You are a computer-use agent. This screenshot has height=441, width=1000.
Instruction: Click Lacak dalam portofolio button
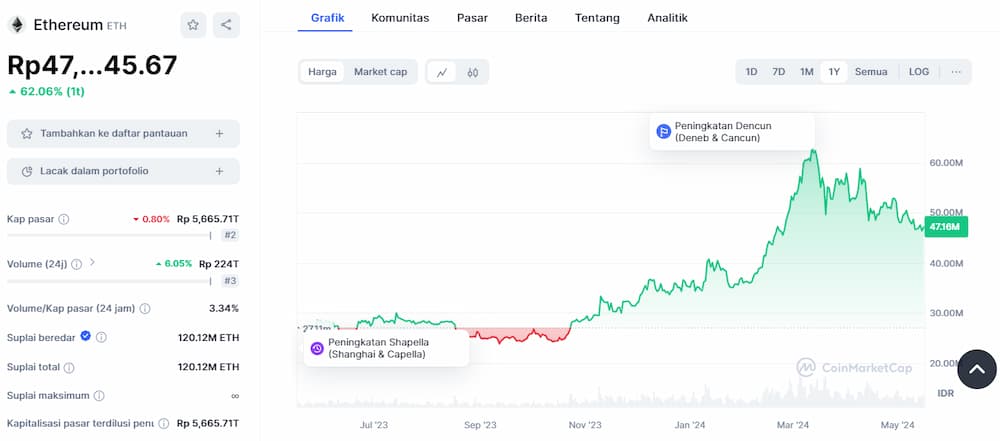tap(123, 171)
